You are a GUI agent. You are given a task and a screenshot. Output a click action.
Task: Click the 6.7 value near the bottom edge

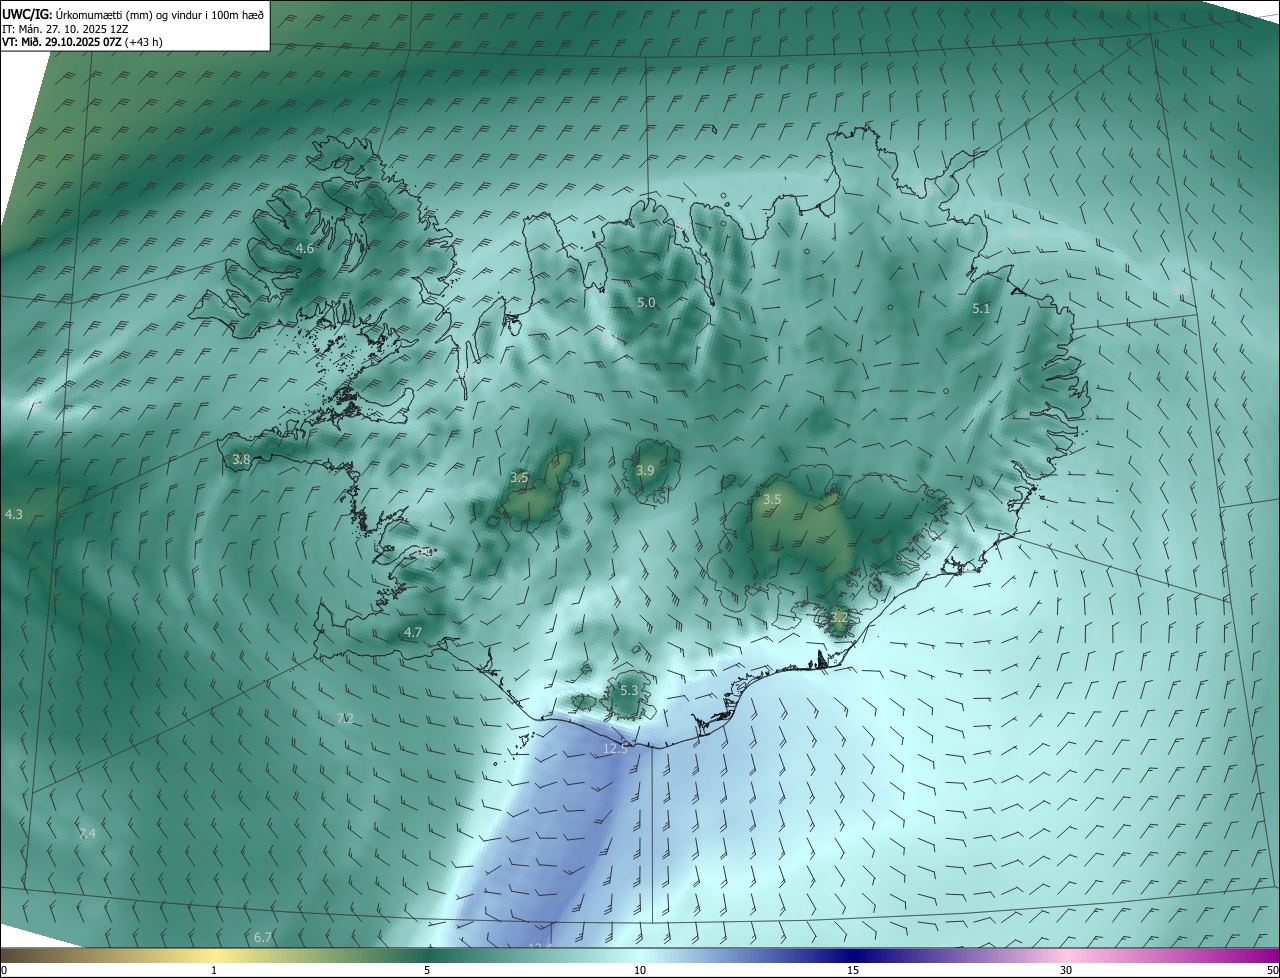pyautogui.click(x=263, y=937)
